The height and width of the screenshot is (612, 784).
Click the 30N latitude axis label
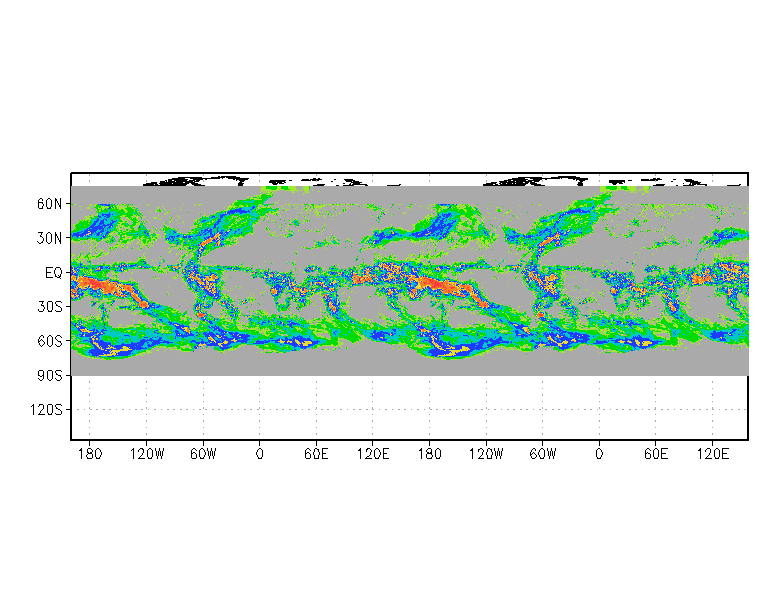tap(50, 238)
